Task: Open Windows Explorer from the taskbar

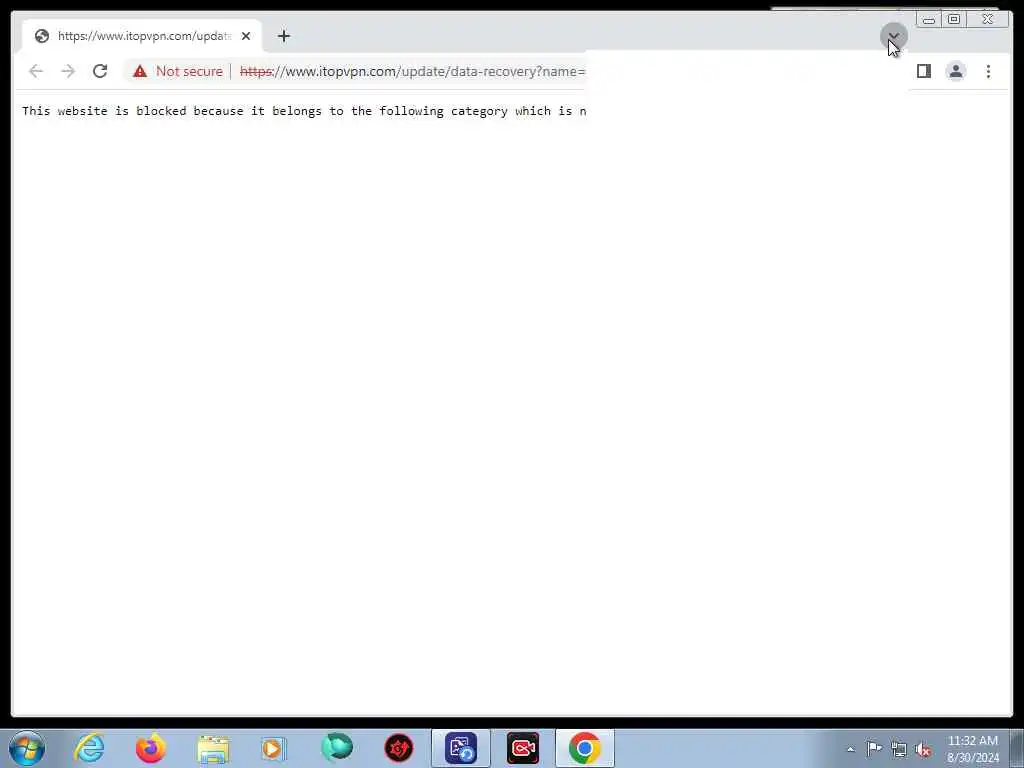Action: click(x=213, y=748)
